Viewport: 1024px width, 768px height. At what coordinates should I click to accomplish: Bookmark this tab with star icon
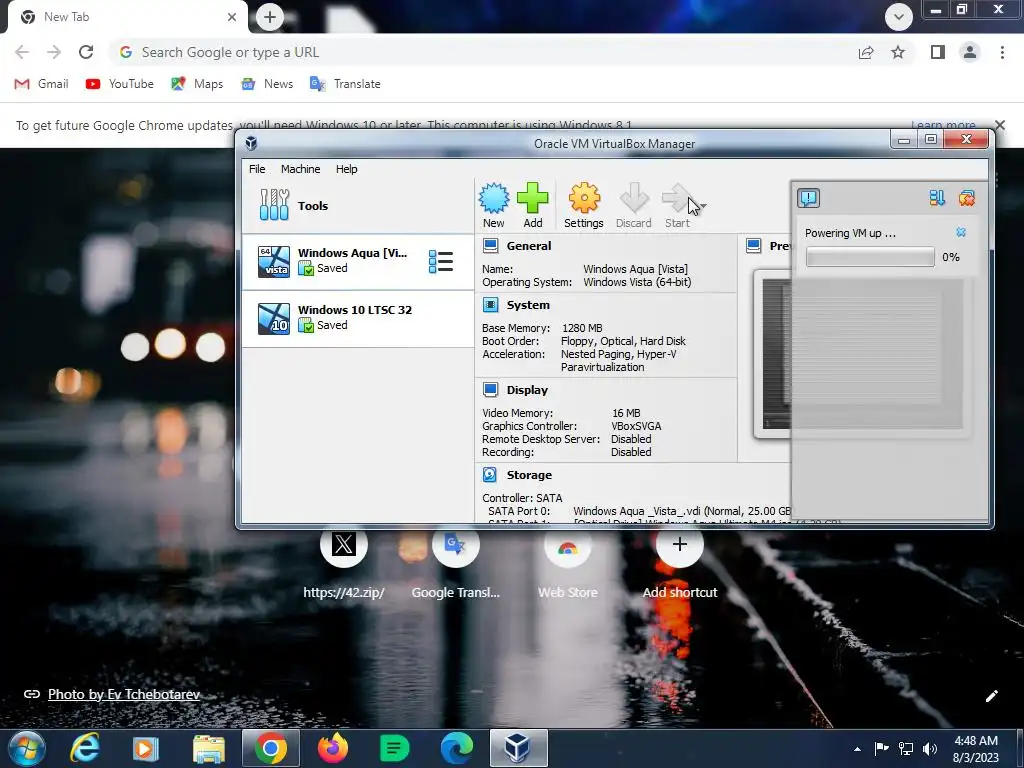coord(898,52)
